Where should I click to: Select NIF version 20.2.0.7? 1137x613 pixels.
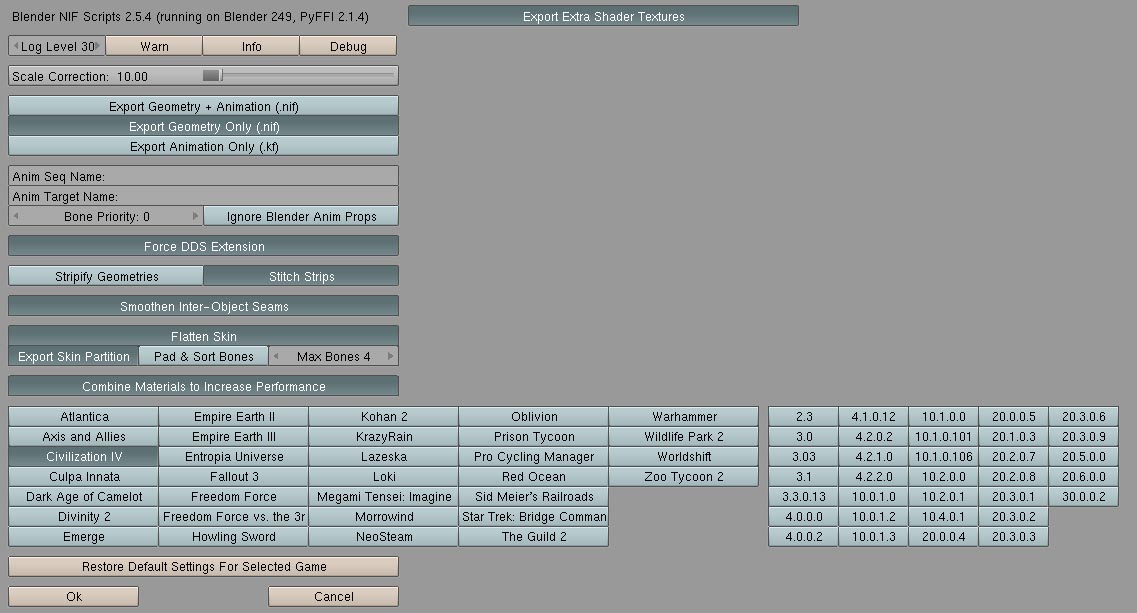1013,456
